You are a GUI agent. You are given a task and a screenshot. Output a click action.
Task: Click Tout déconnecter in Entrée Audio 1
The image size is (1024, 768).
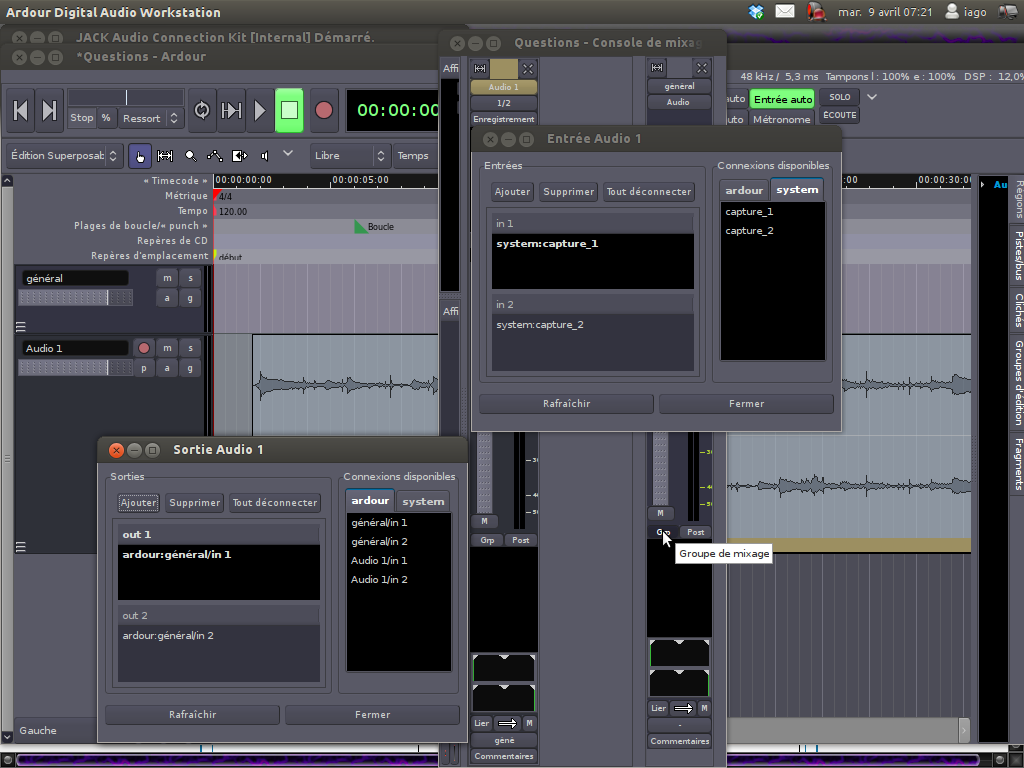[649, 192]
